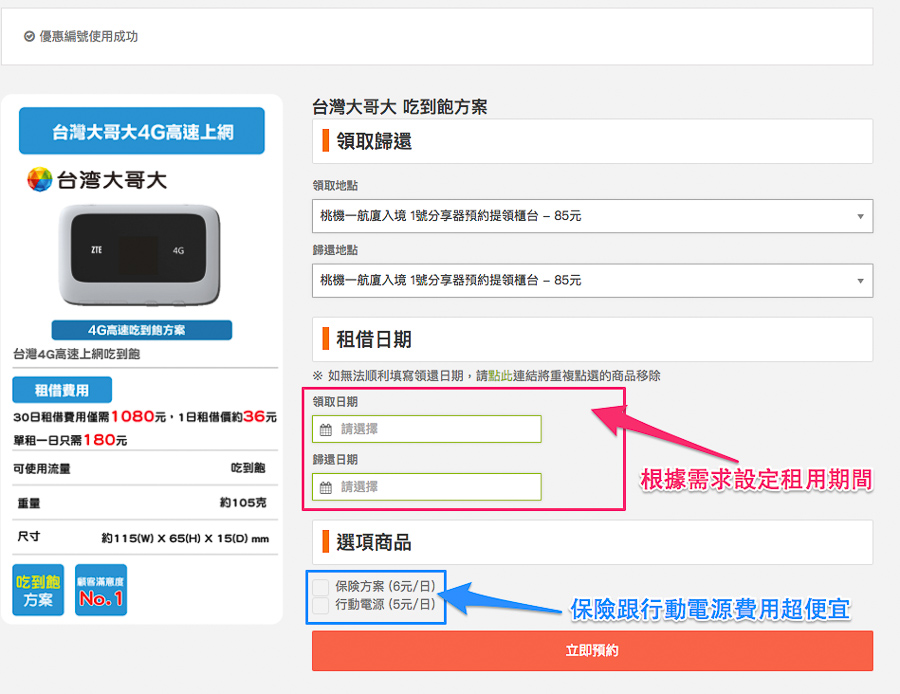Click the 台灣大哥大4G高速上網 banner

pyautogui.click(x=142, y=131)
